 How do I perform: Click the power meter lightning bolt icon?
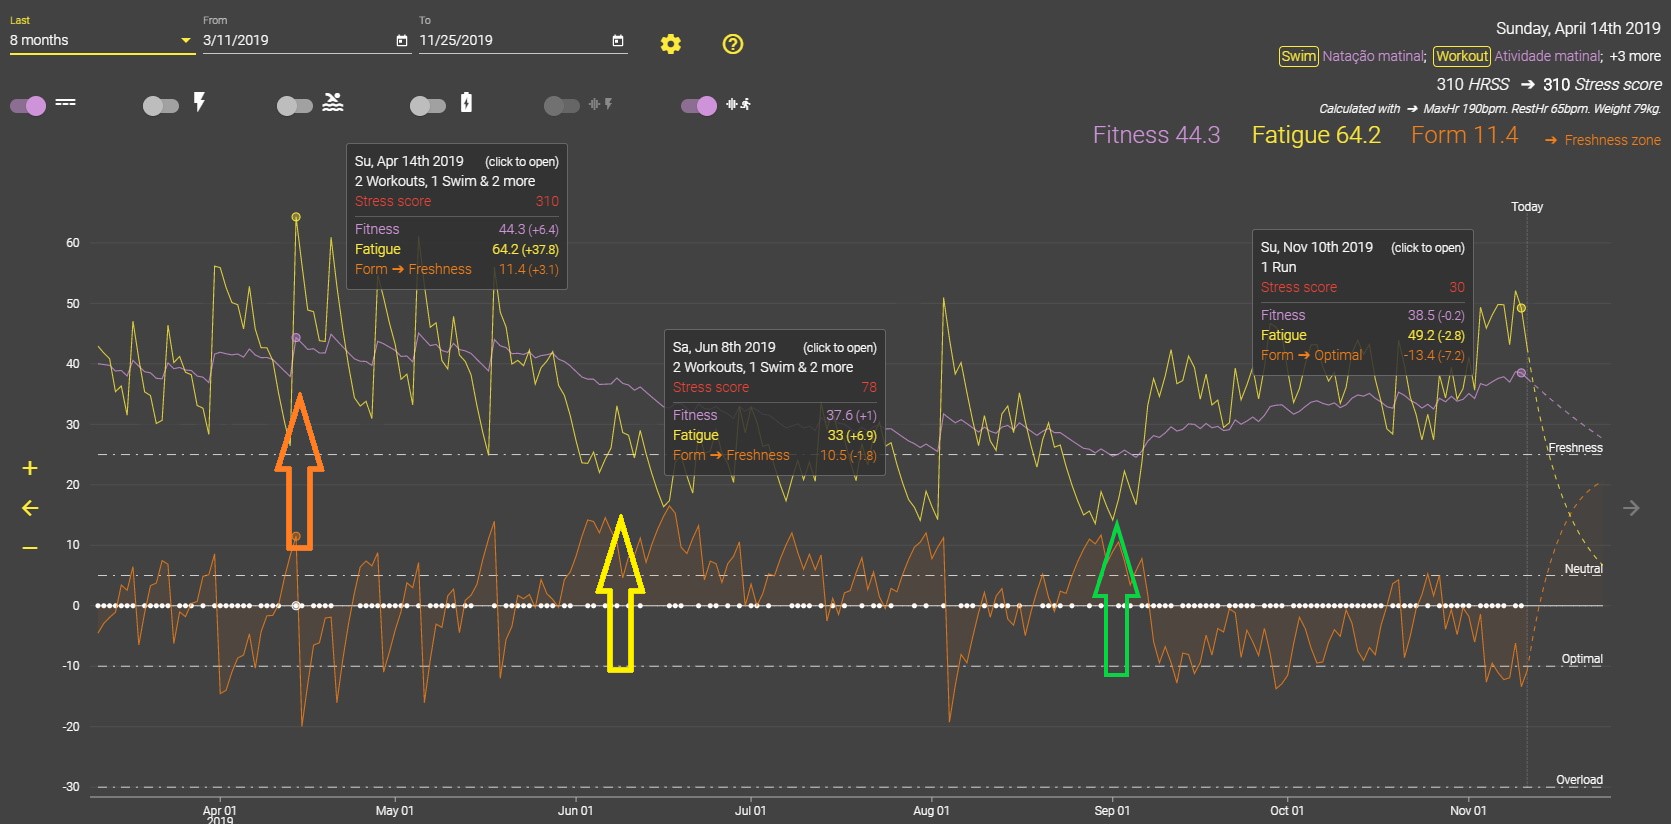click(x=200, y=102)
